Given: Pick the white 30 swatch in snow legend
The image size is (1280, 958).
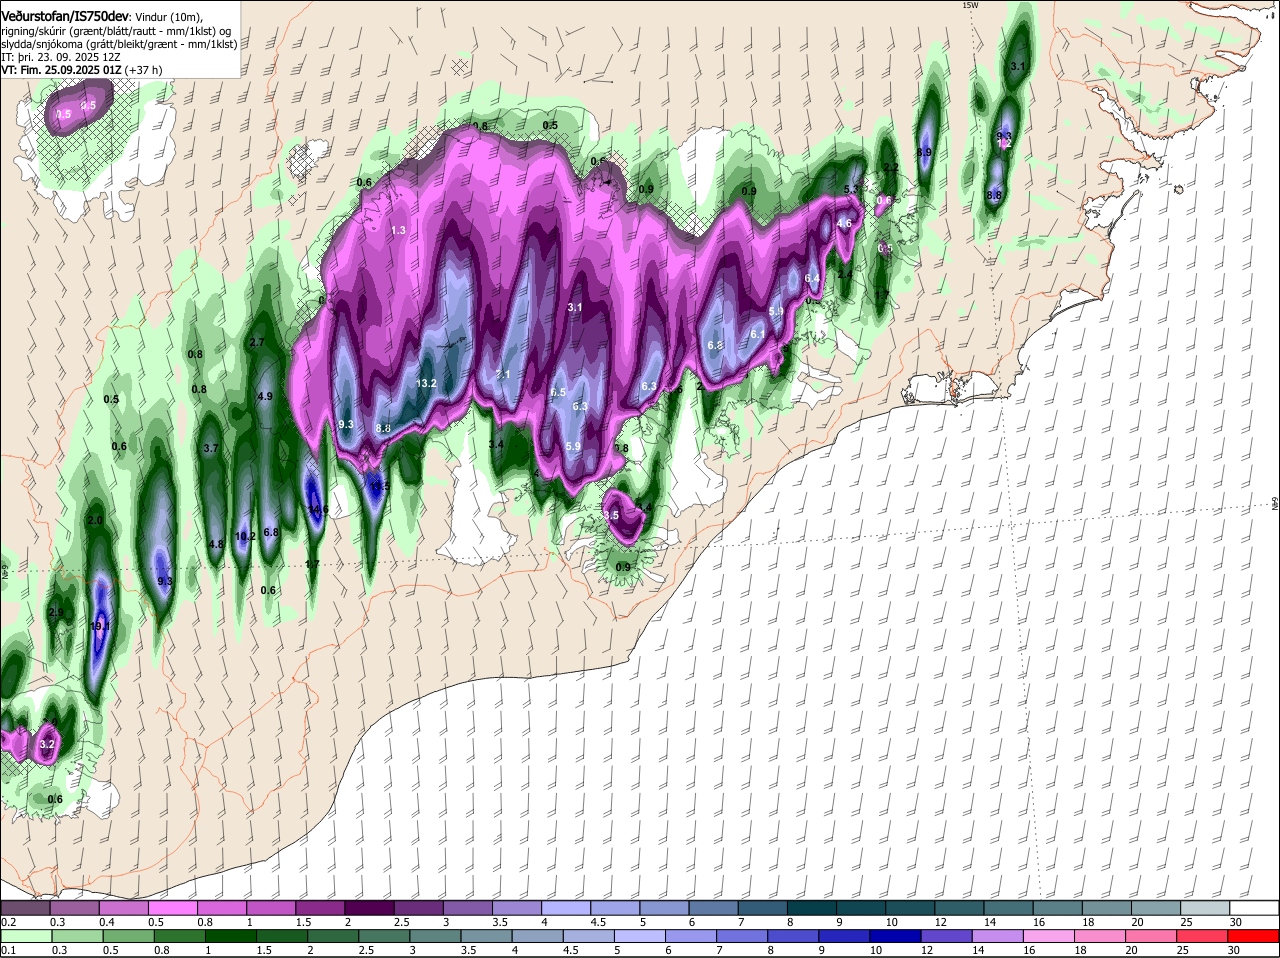Looking at the screenshot, I should (x=1255, y=907).
